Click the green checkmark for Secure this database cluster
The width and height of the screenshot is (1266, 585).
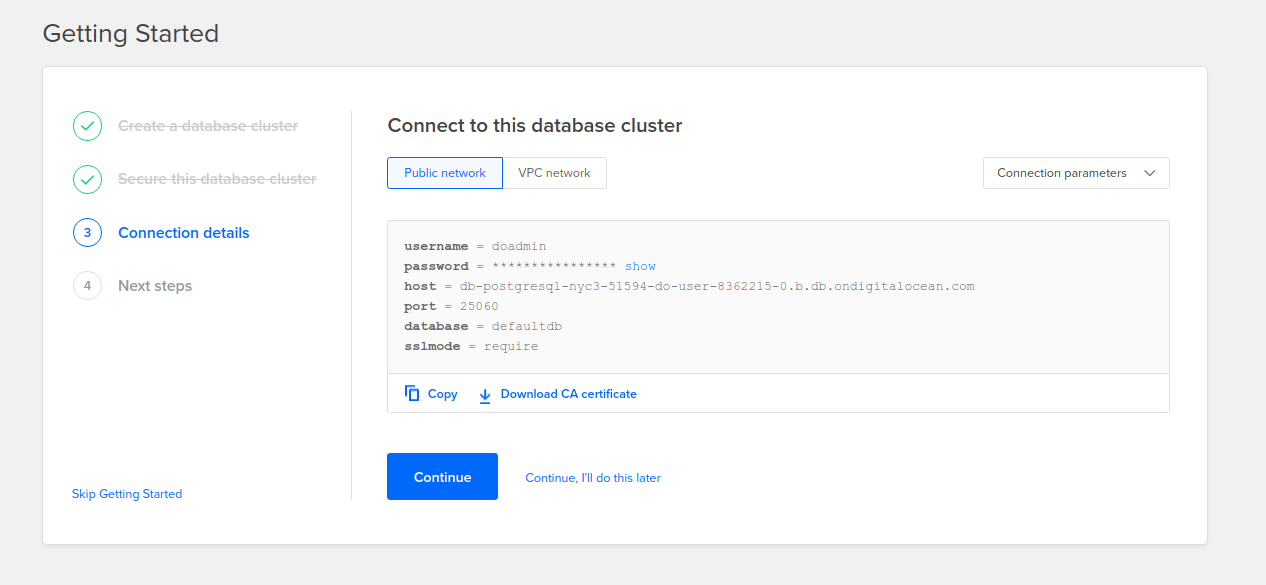point(88,179)
